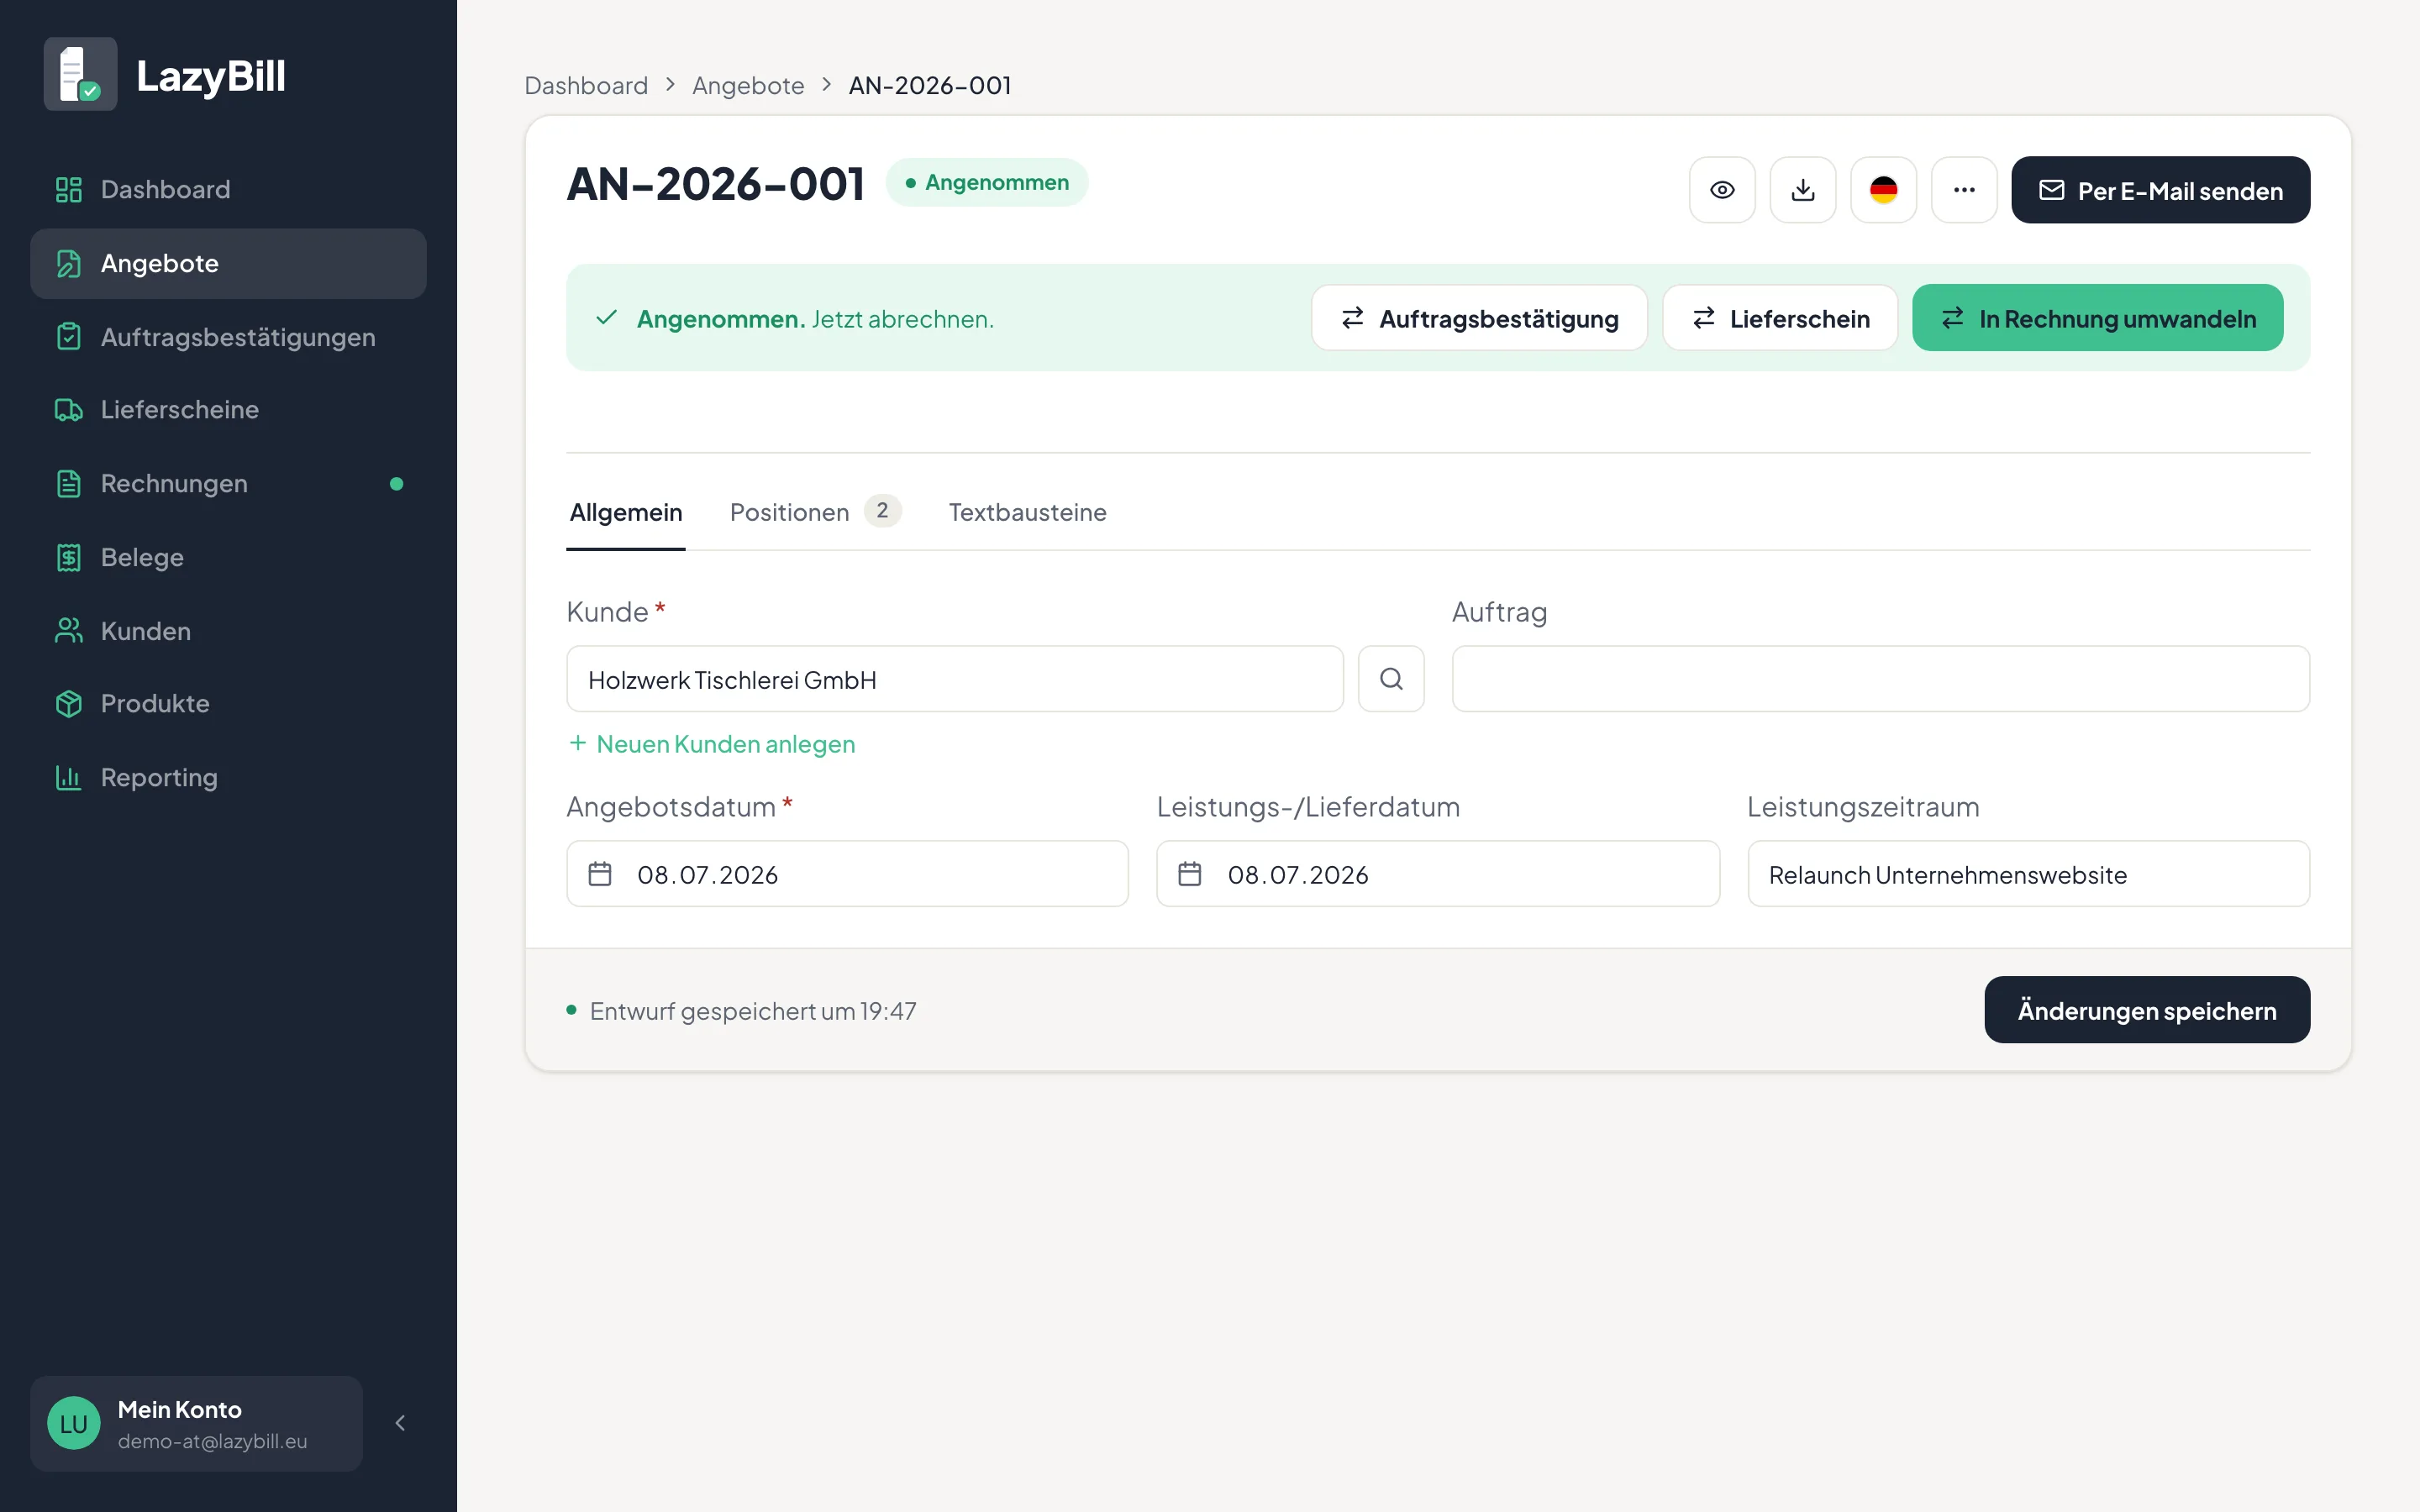This screenshot has height=1512, width=2420.
Task: Convert offer to Auftragsbestätigung
Action: tap(1479, 318)
